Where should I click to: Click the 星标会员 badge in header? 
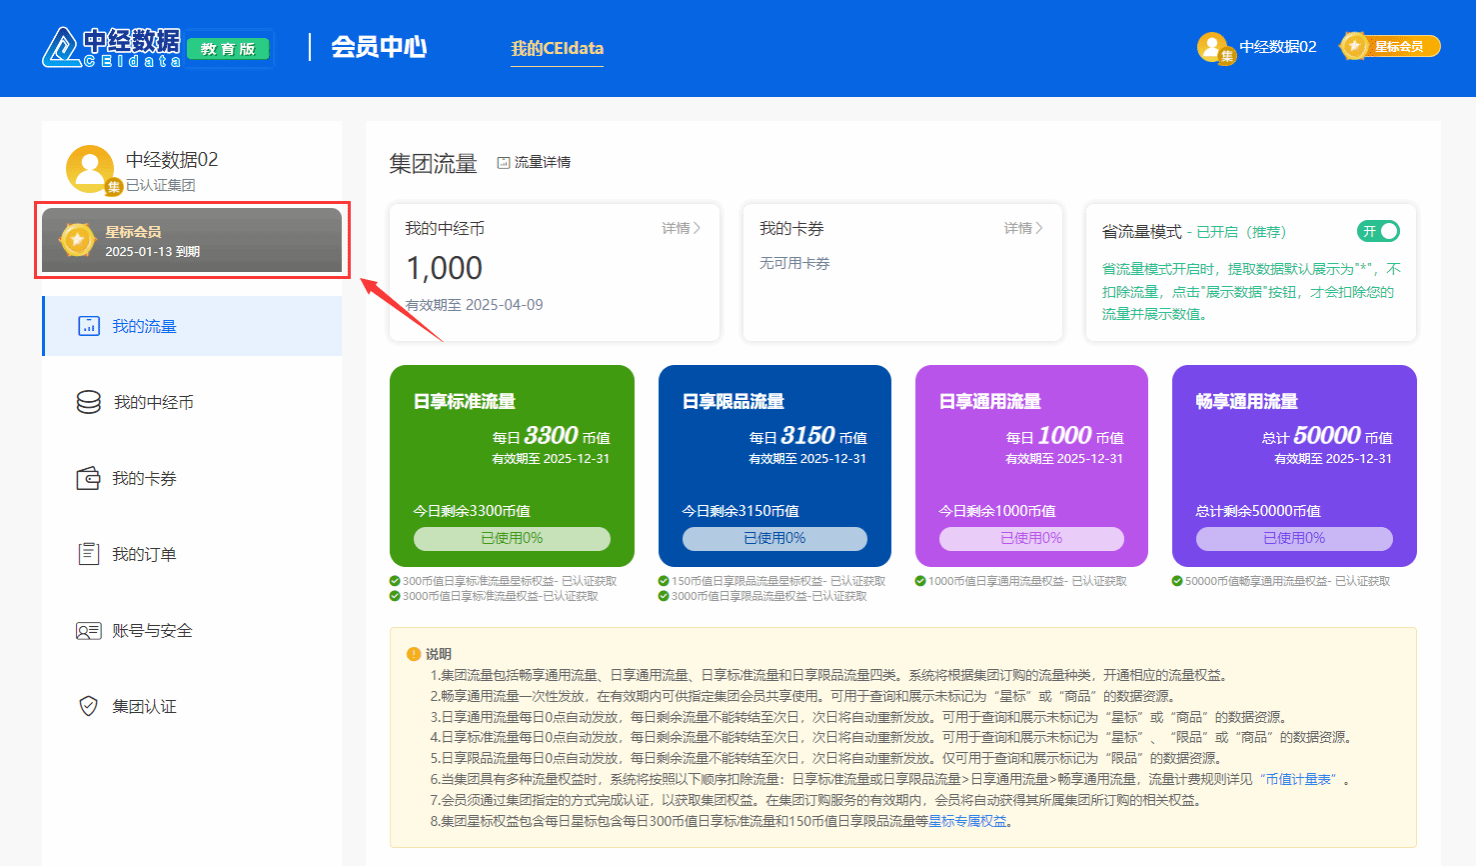tap(1390, 46)
